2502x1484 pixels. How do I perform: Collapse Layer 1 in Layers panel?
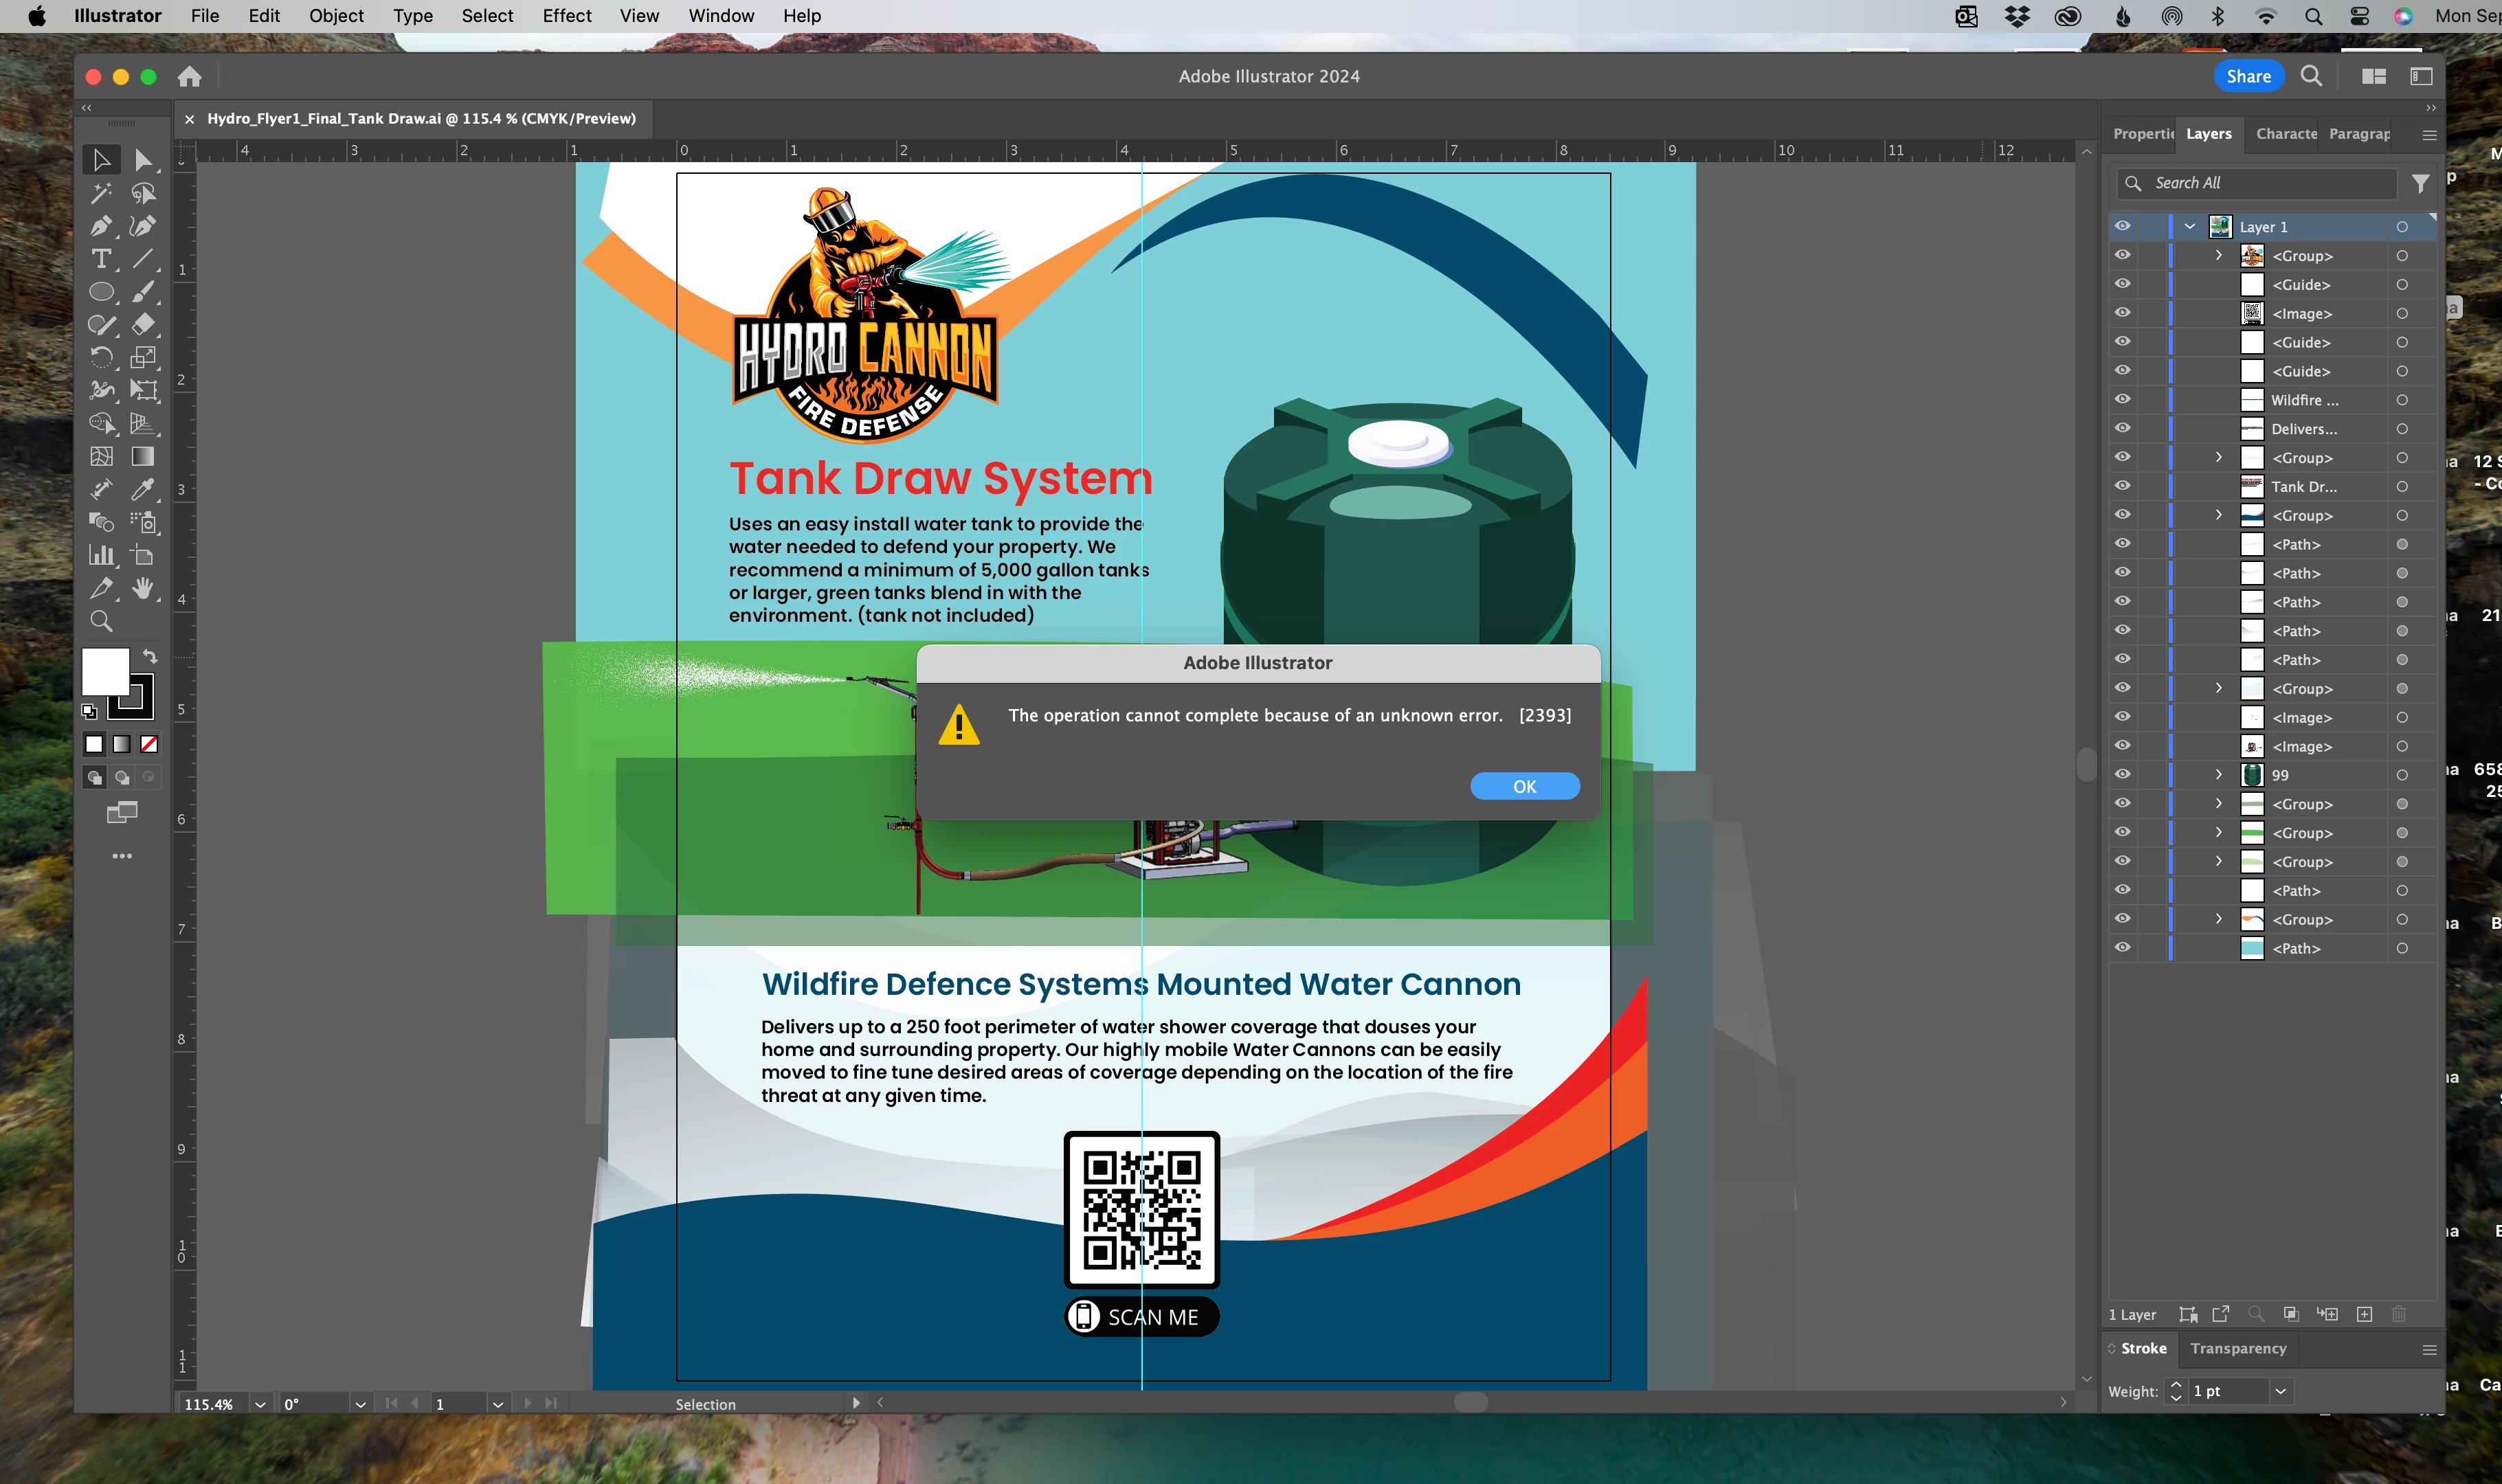pos(2190,227)
